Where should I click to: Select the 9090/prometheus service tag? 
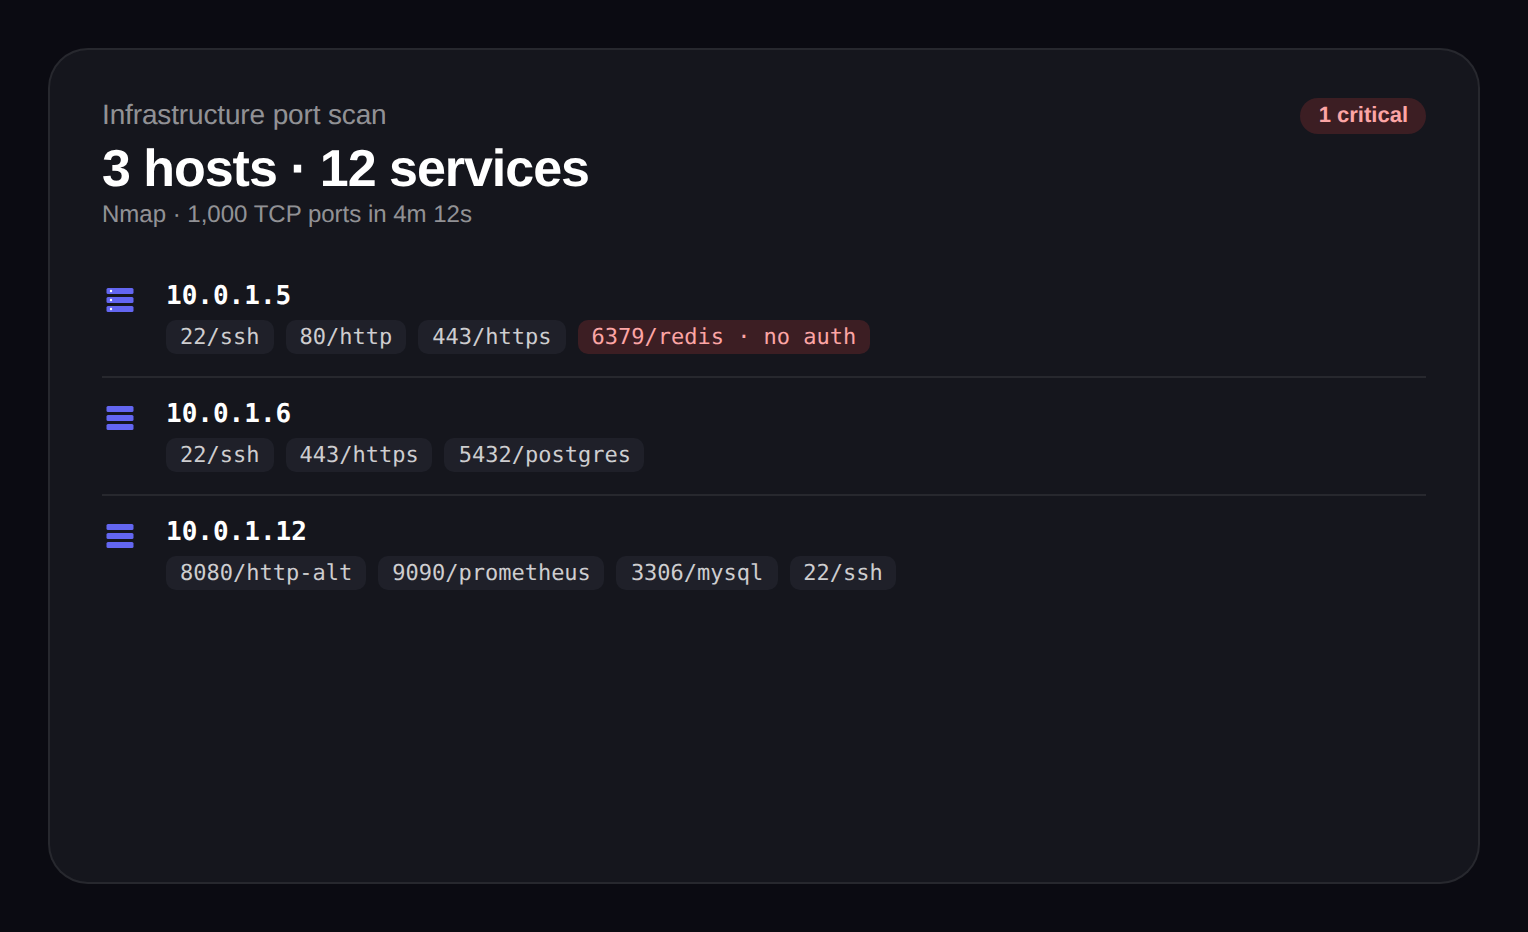(x=490, y=573)
